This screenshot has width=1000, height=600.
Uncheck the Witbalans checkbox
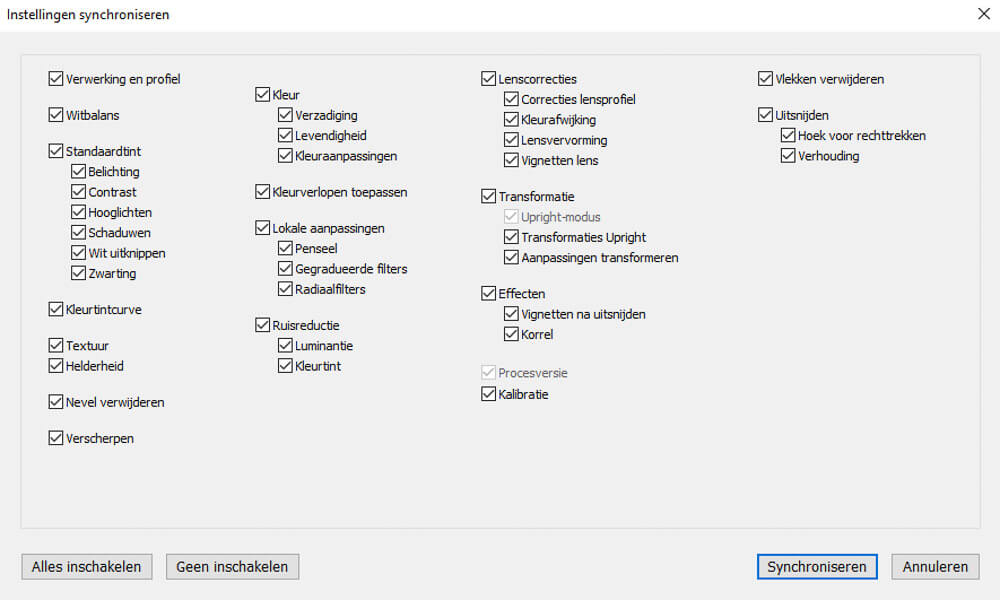[x=56, y=115]
